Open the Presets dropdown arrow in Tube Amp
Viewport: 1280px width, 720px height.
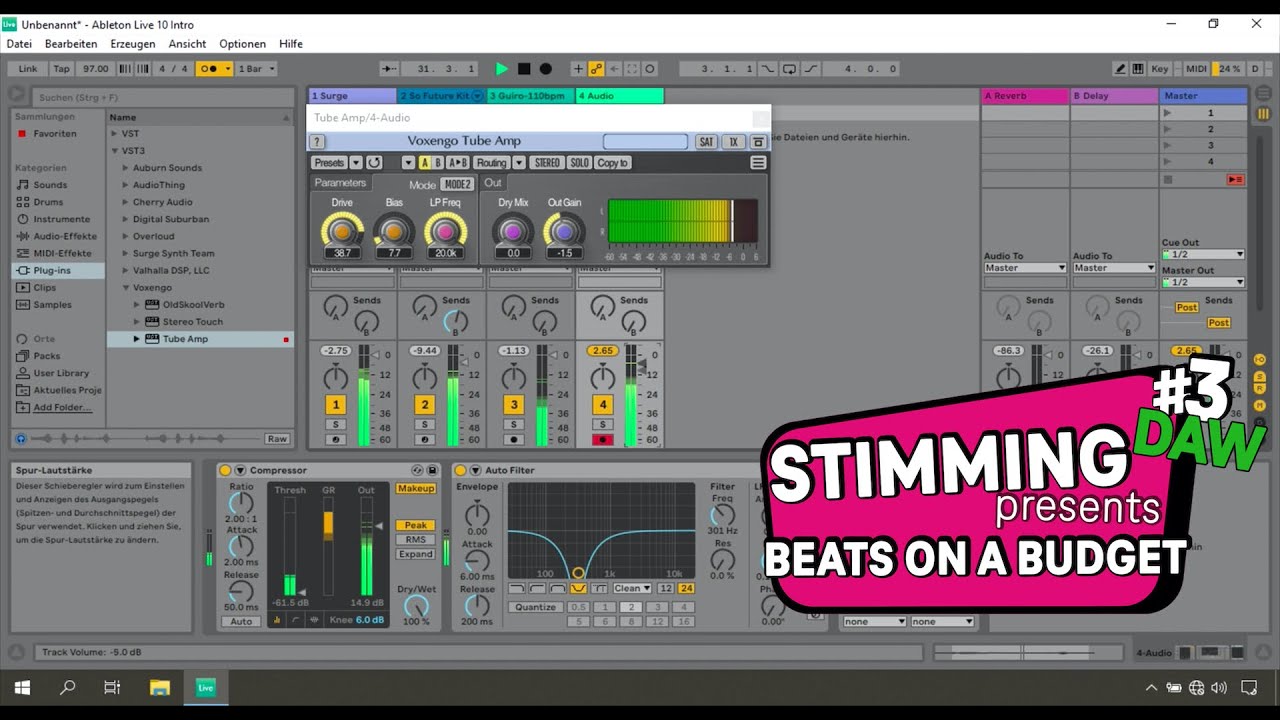(x=356, y=162)
